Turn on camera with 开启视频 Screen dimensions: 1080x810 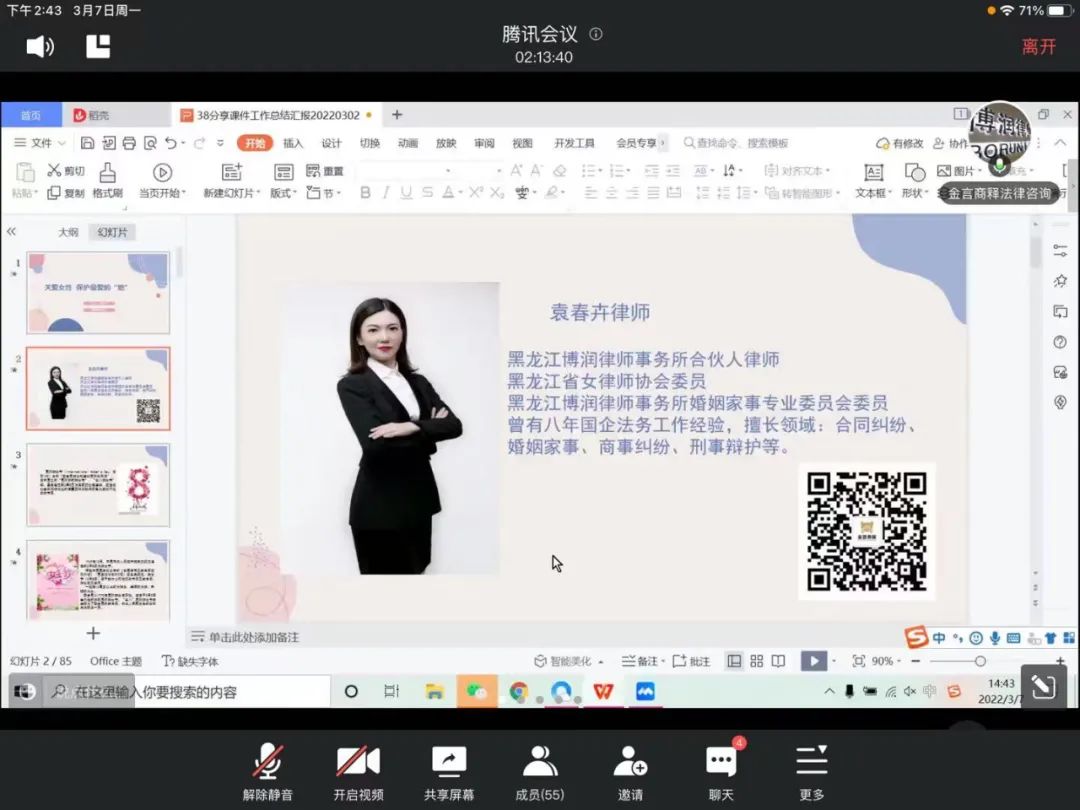358,771
